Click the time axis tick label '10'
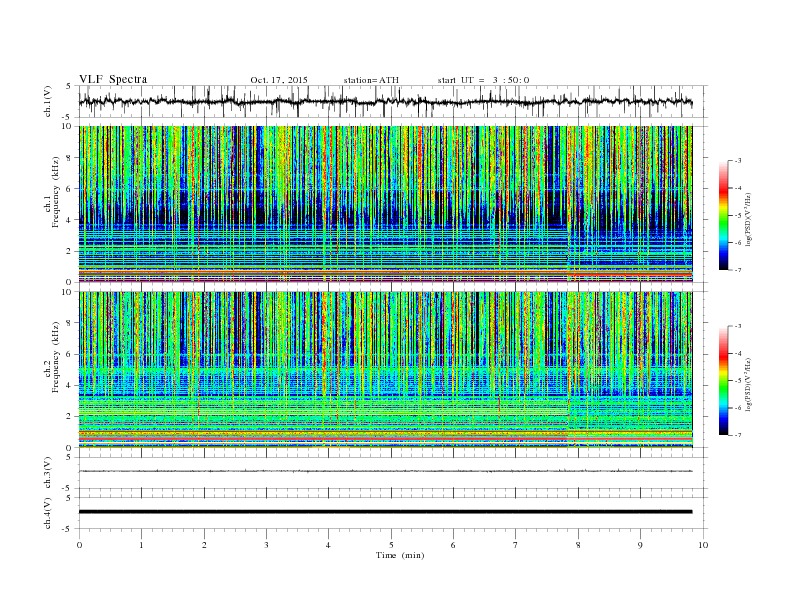The width and height of the screenshot is (792, 612). 703,545
